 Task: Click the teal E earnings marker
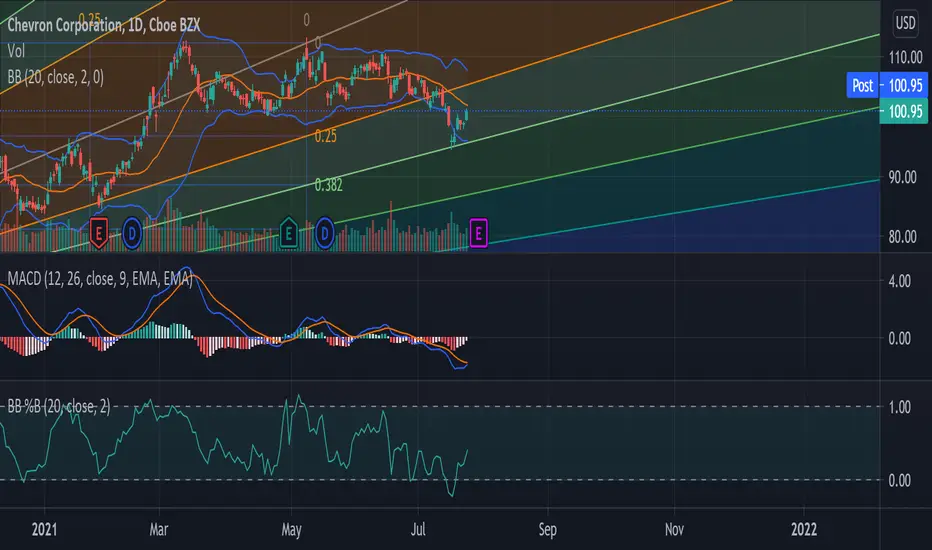click(288, 233)
